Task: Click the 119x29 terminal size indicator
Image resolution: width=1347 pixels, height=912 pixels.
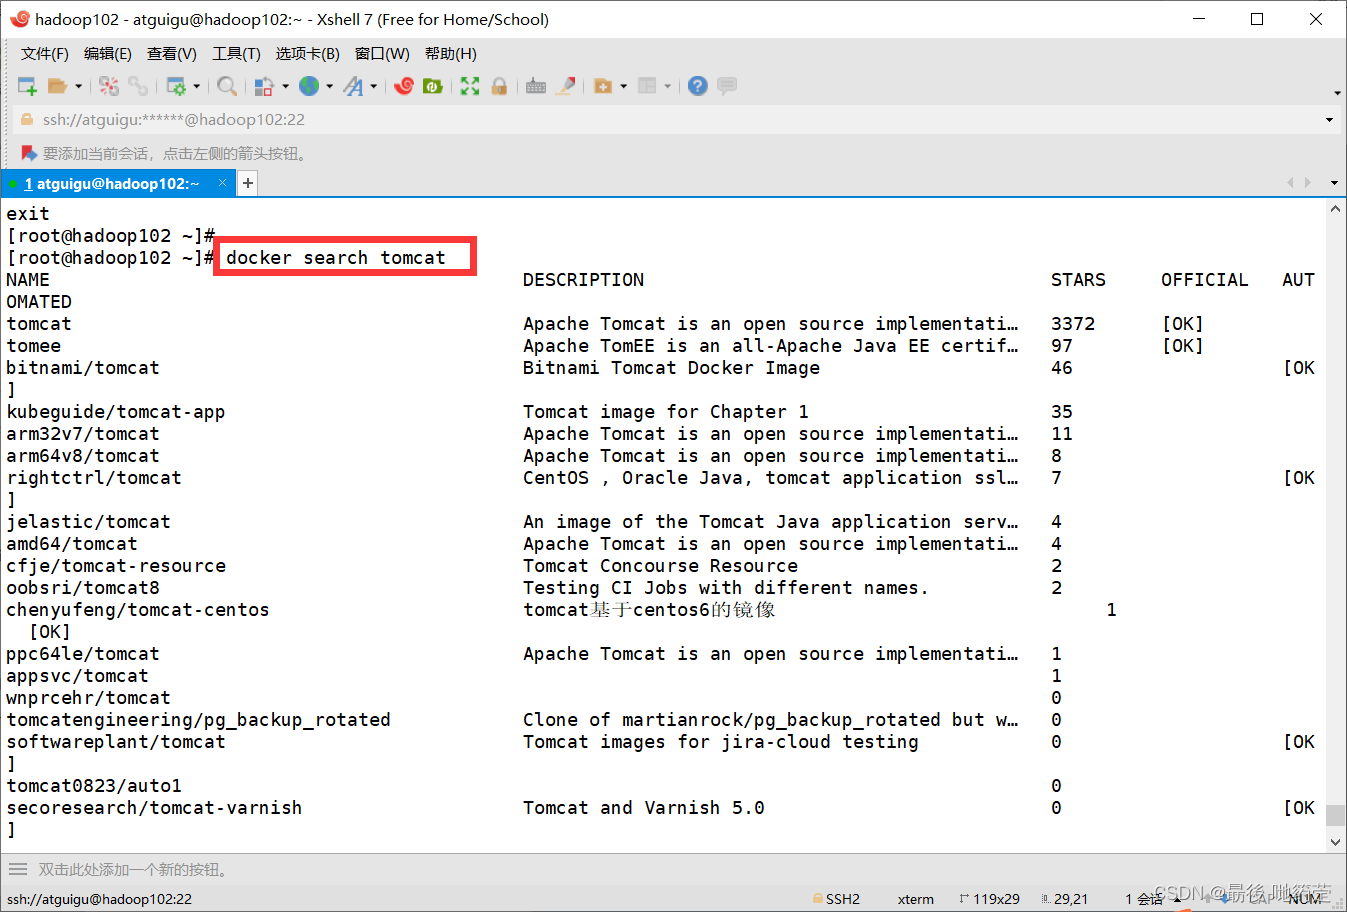Action: coord(989,899)
